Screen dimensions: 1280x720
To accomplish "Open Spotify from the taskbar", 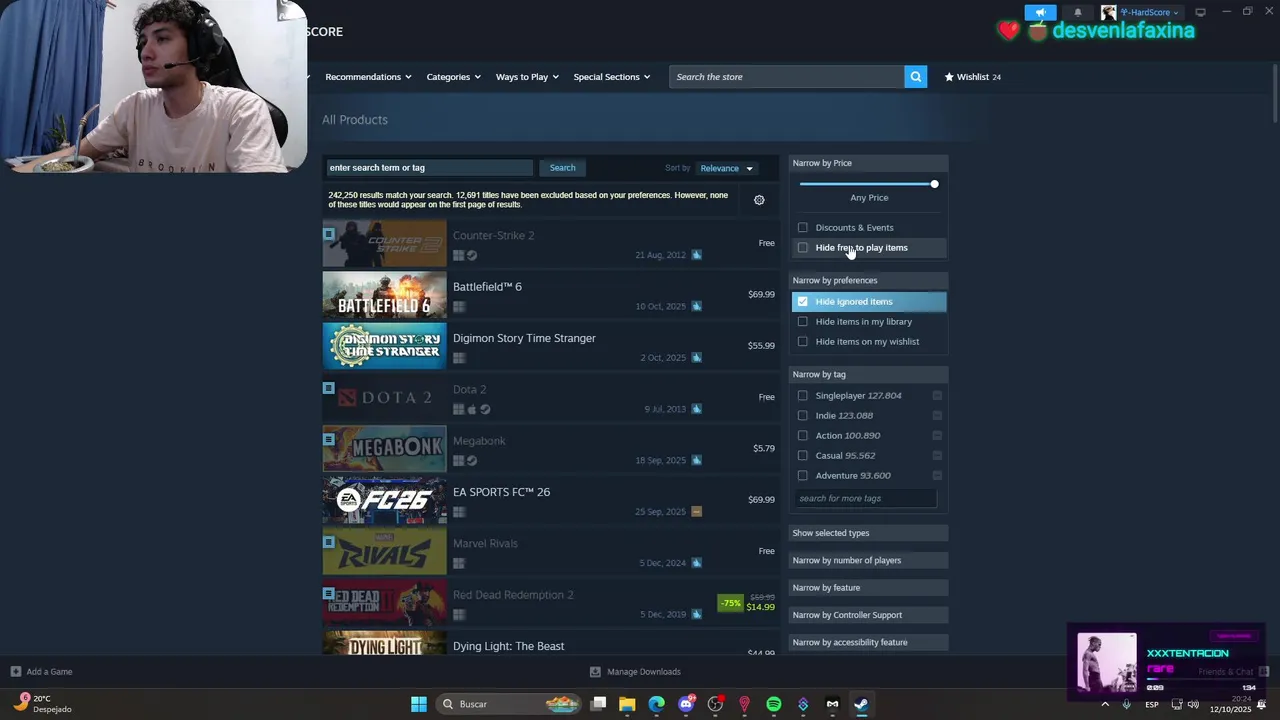I will coord(774,704).
